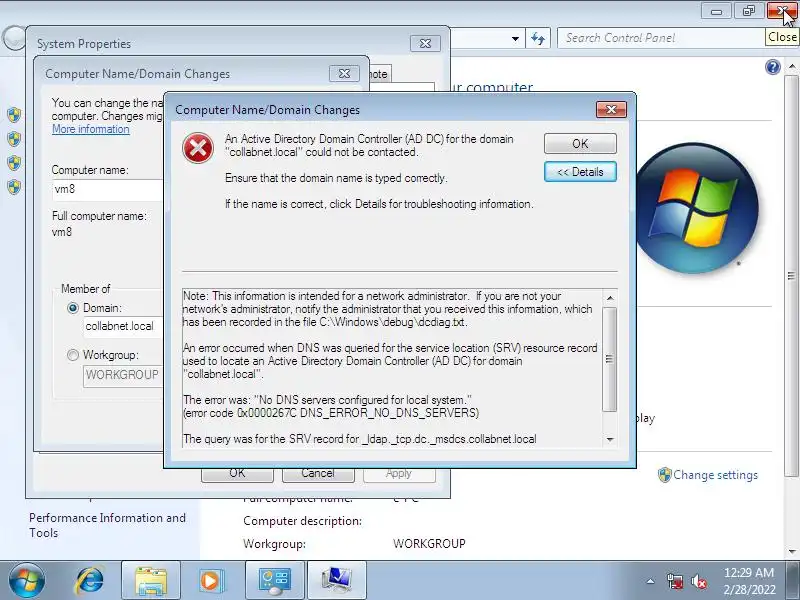Click Cancel in System Properties window
The width and height of the screenshot is (800, 600).
coord(318,473)
